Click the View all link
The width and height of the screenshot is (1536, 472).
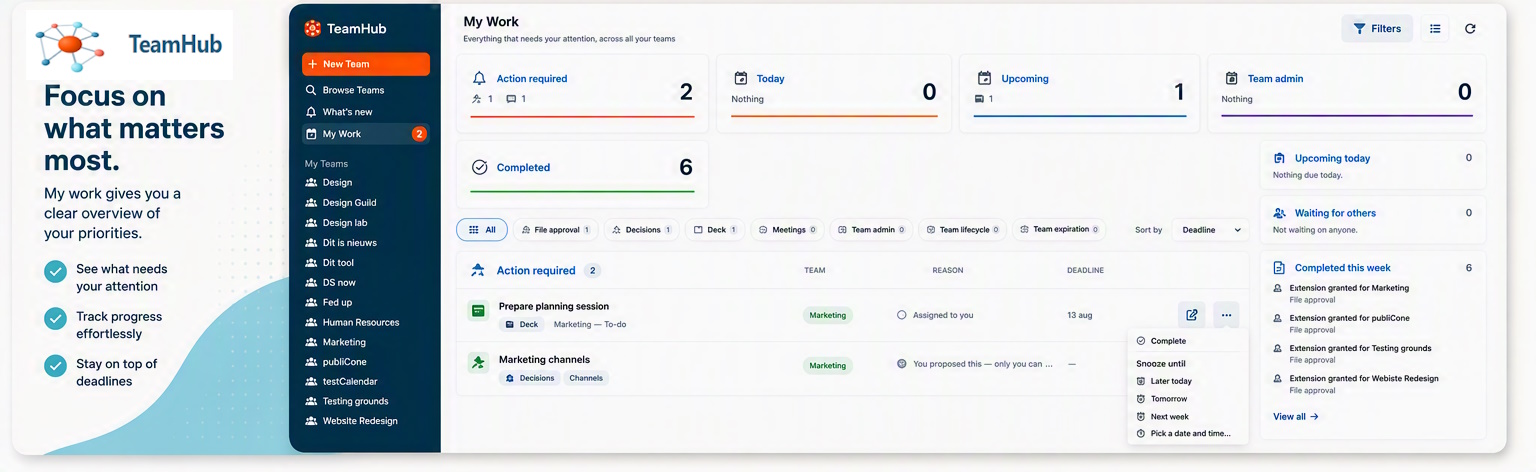pyautogui.click(x=1295, y=417)
